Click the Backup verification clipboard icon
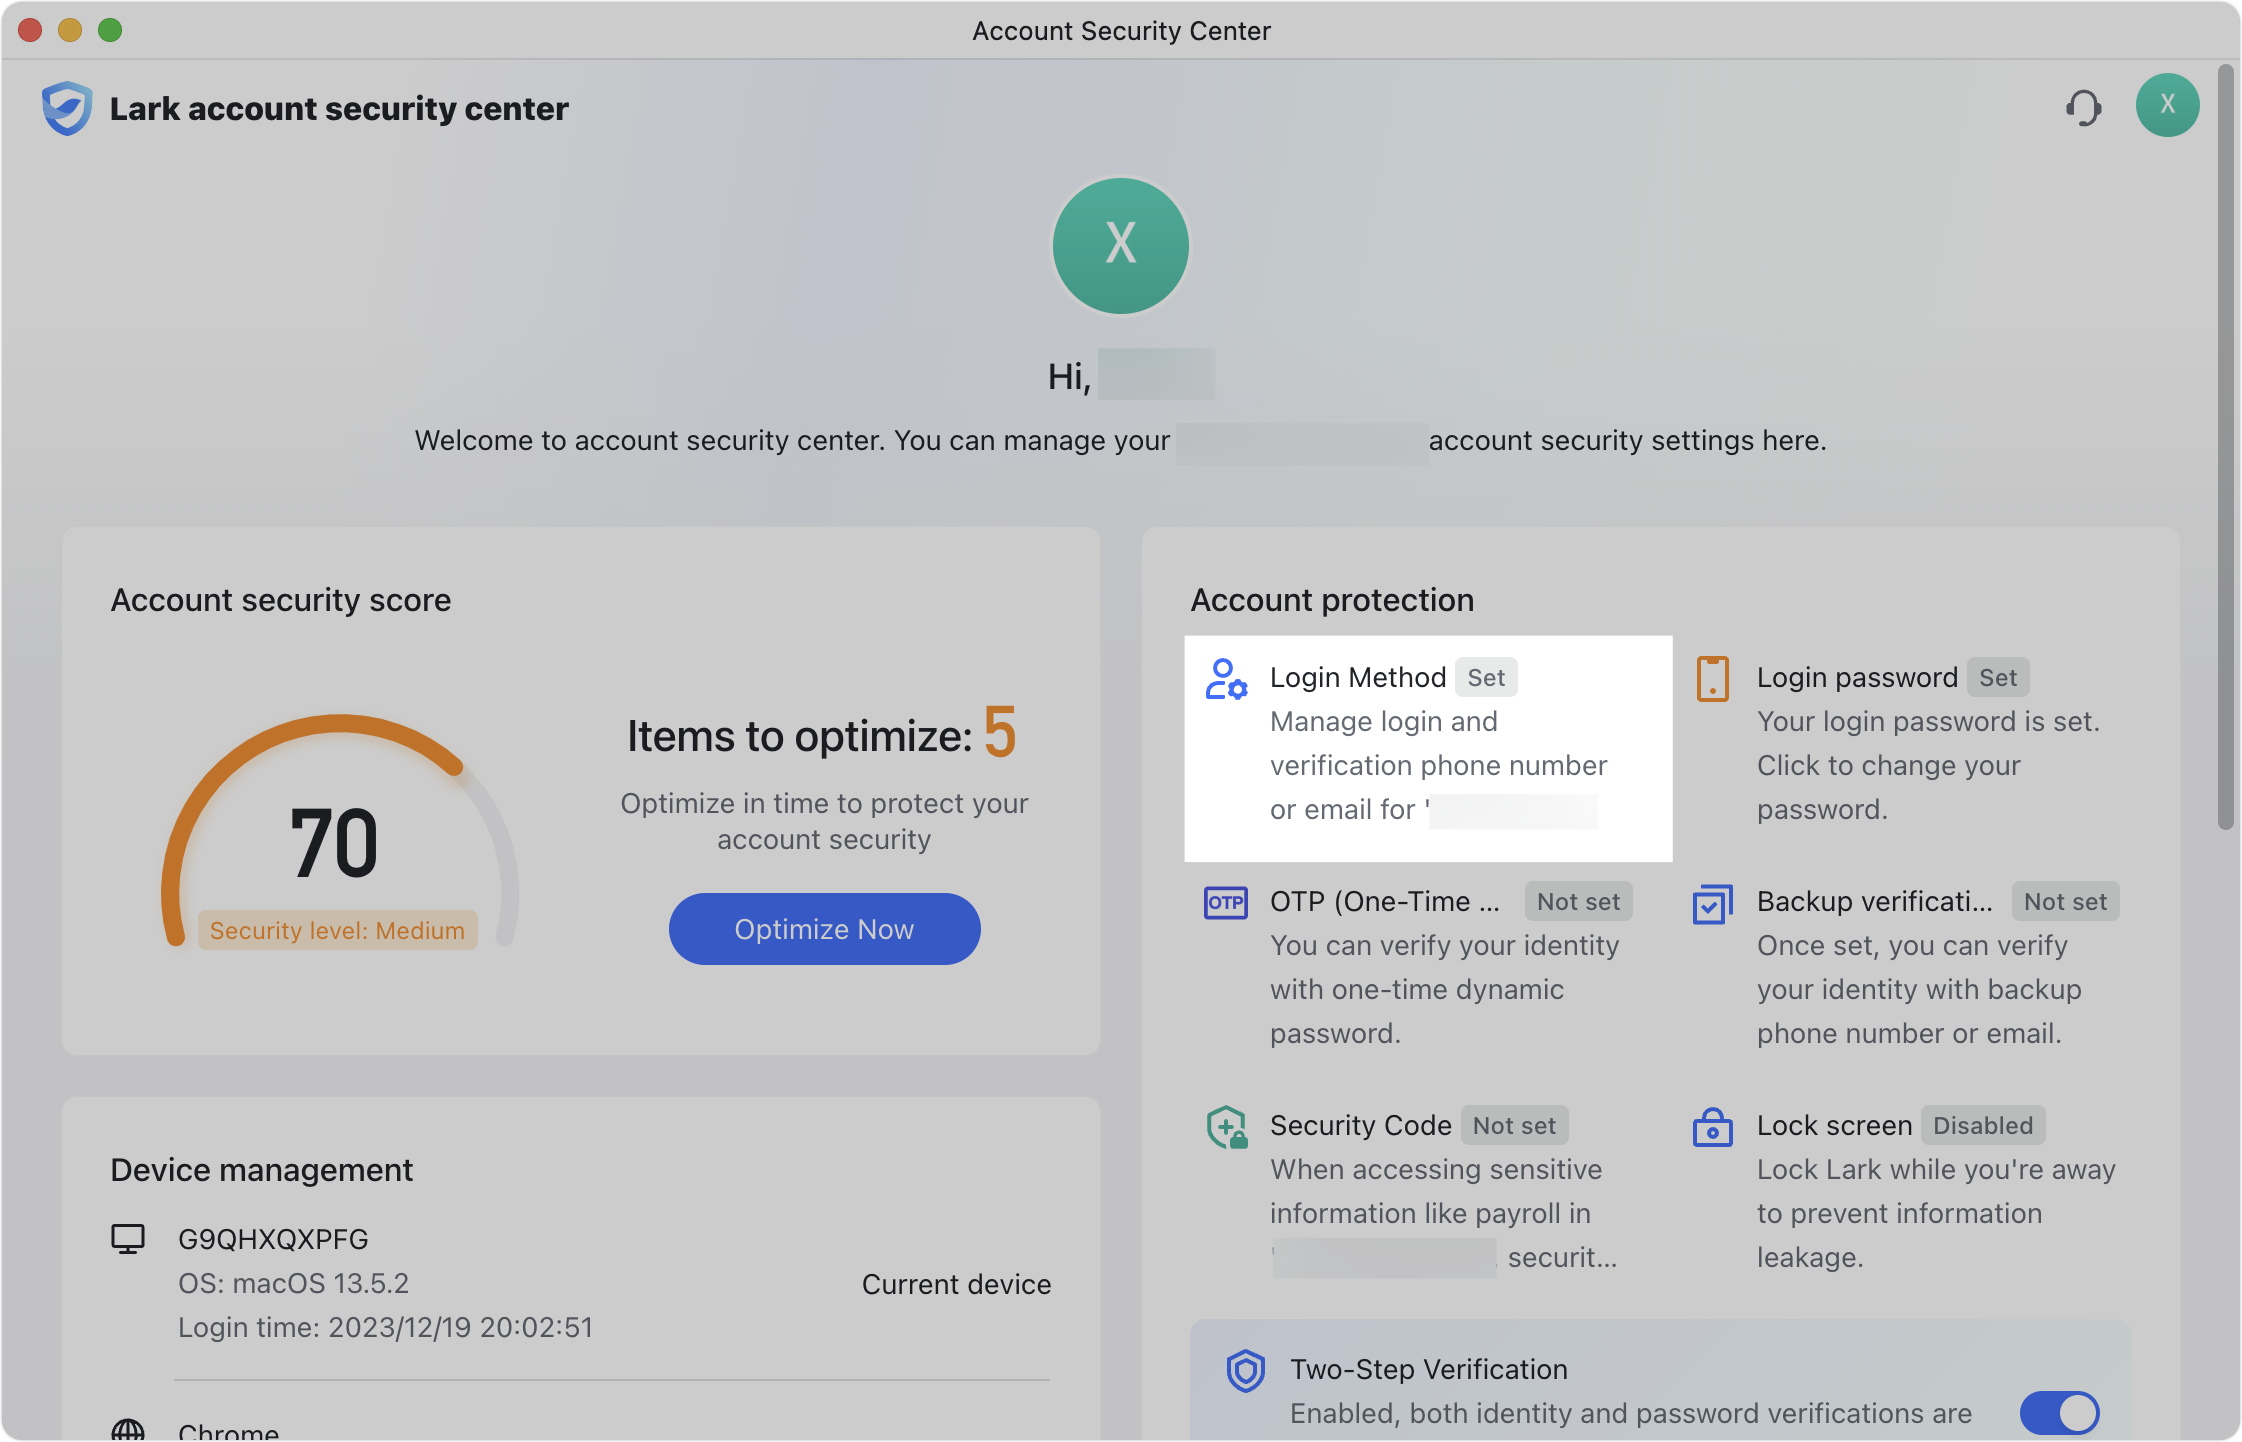The width and height of the screenshot is (2242, 1442). (x=1712, y=903)
